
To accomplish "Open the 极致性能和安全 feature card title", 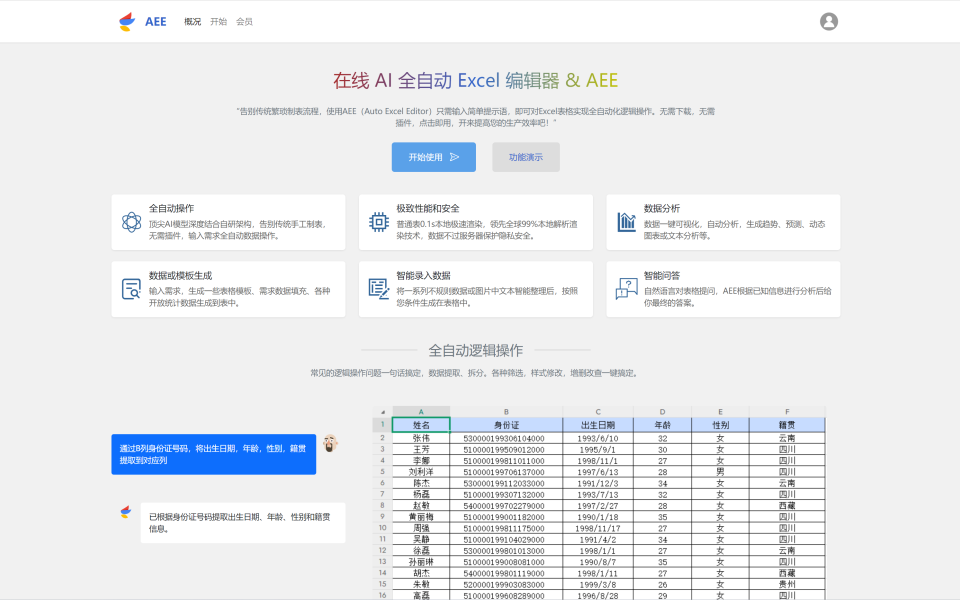I will pos(428,208).
